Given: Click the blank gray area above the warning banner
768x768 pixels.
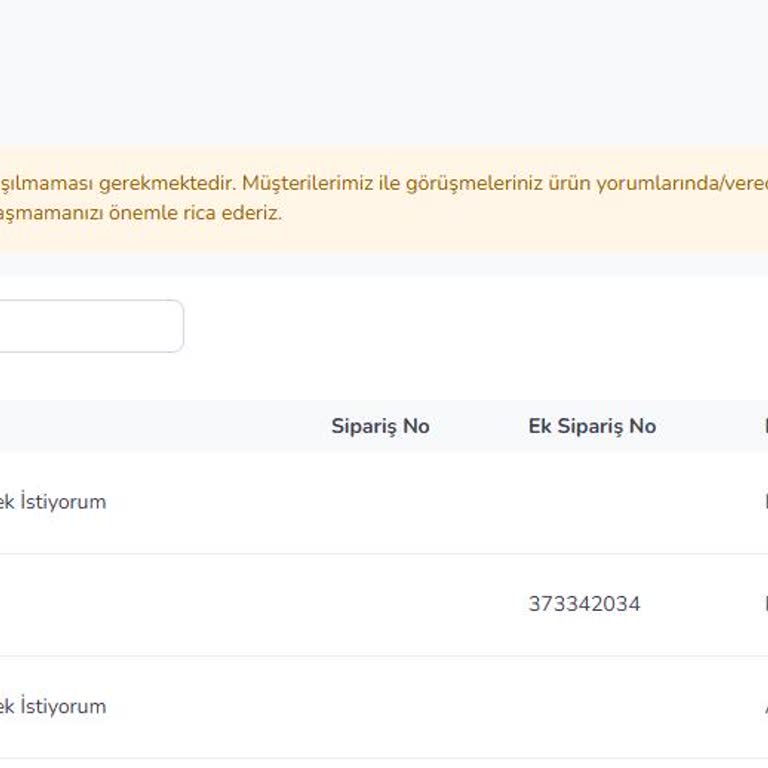Looking at the screenshot, I should click(384, 70).
